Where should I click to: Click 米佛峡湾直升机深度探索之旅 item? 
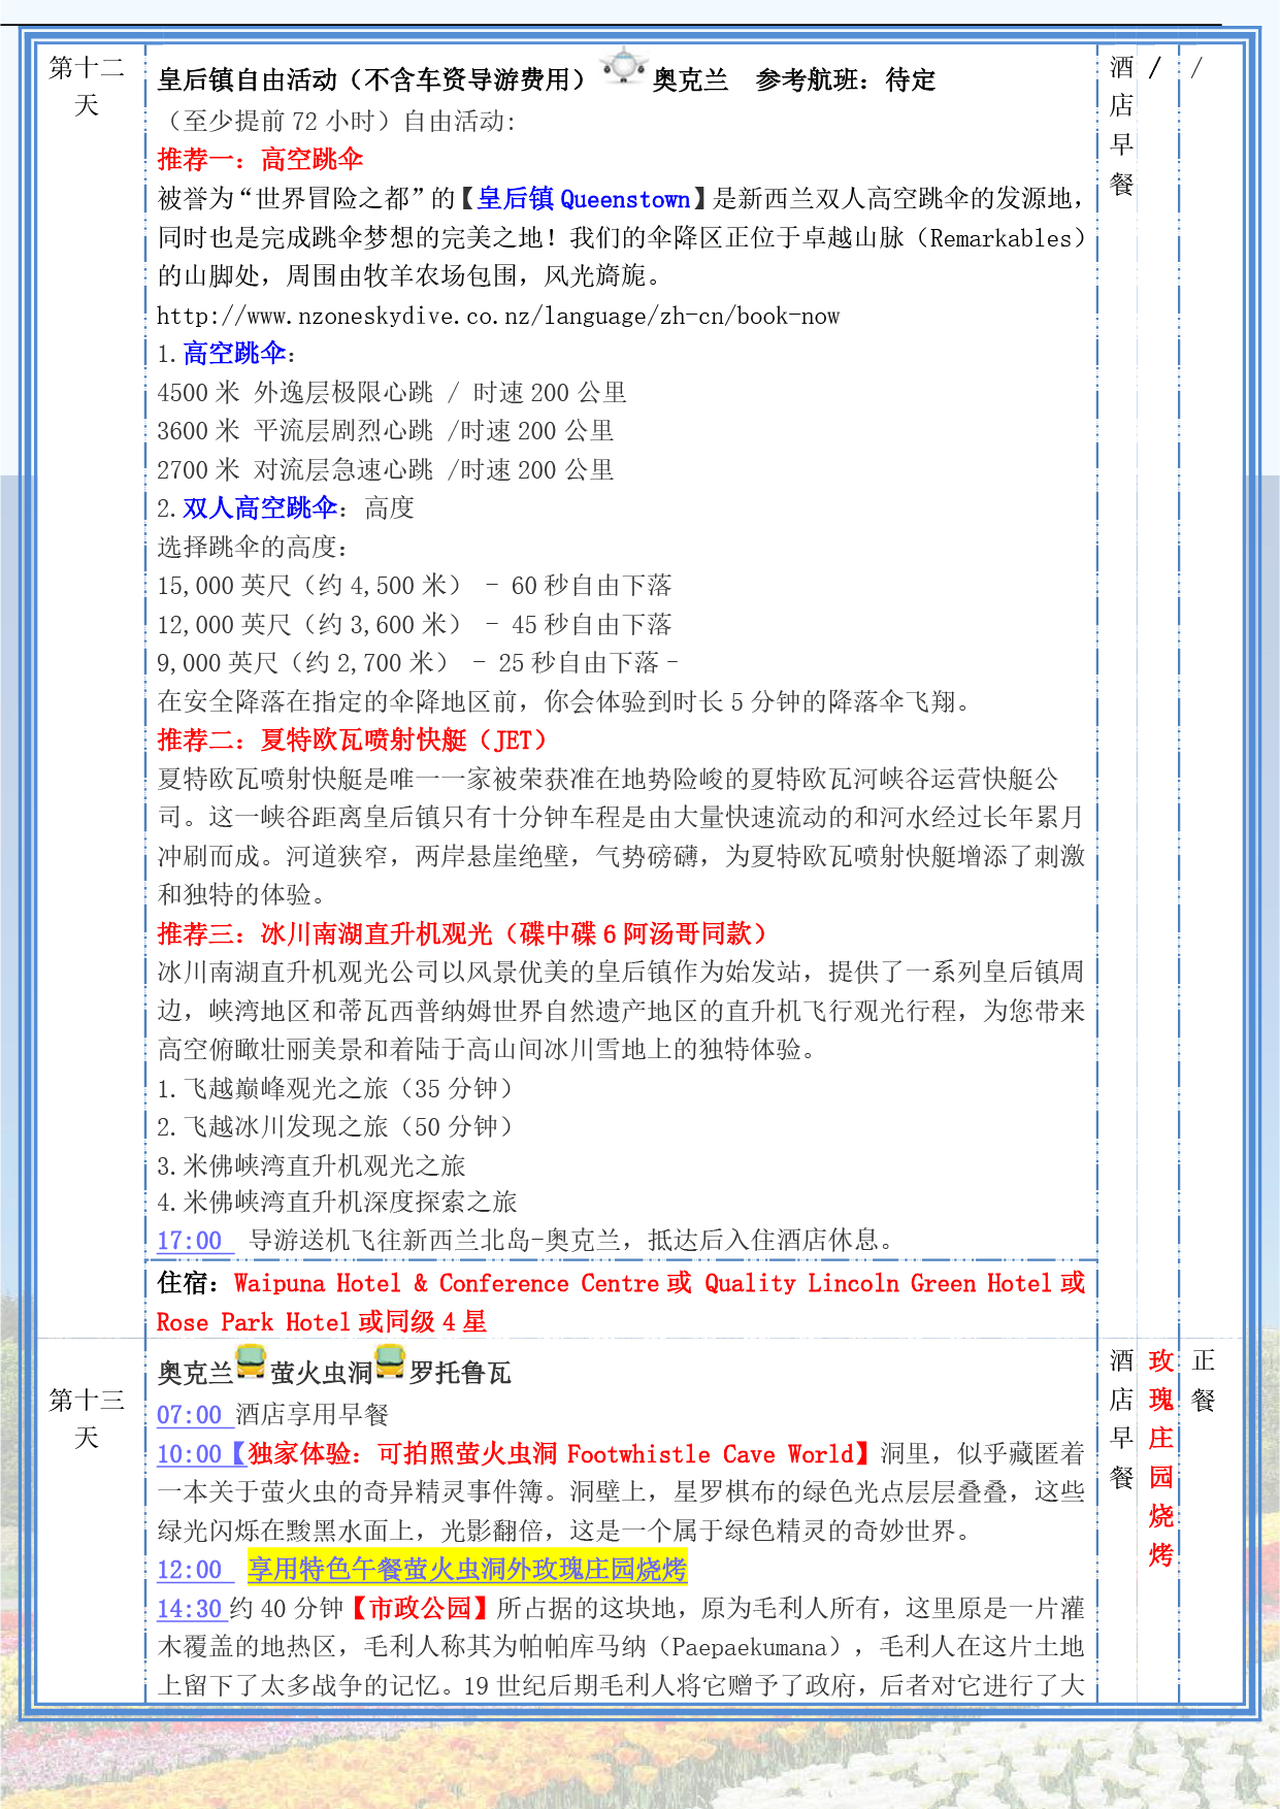point(337,1202)
